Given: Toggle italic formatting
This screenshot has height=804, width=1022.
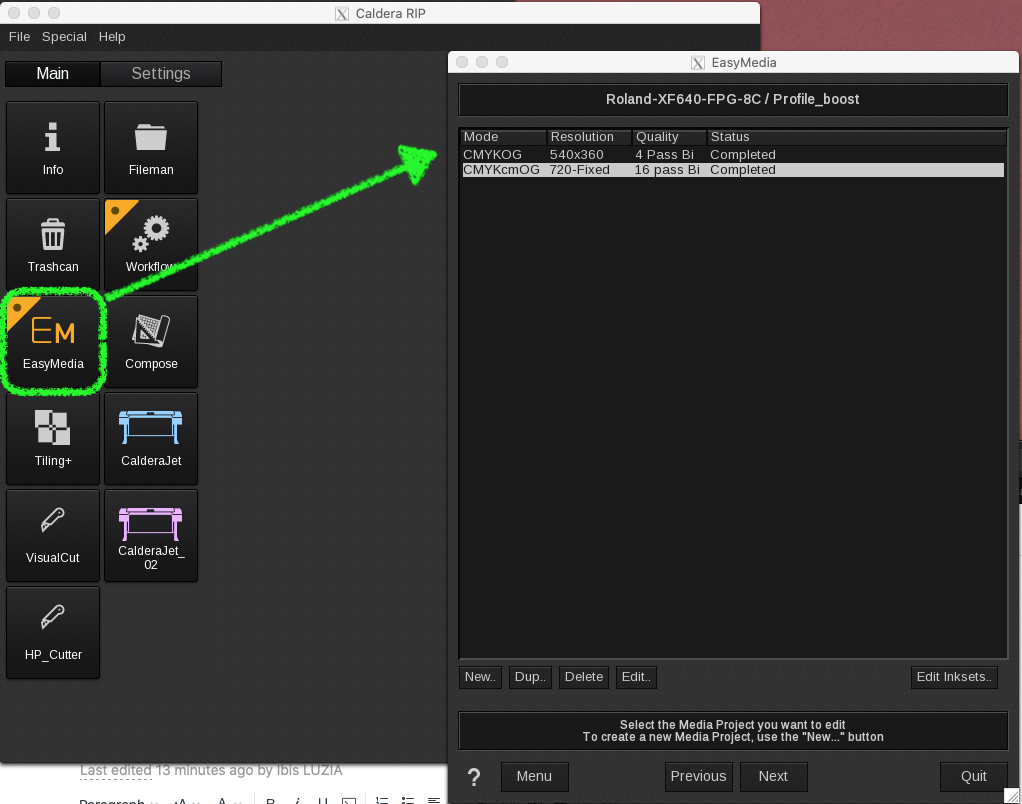Looking at the screenshot, I should 296,800.
